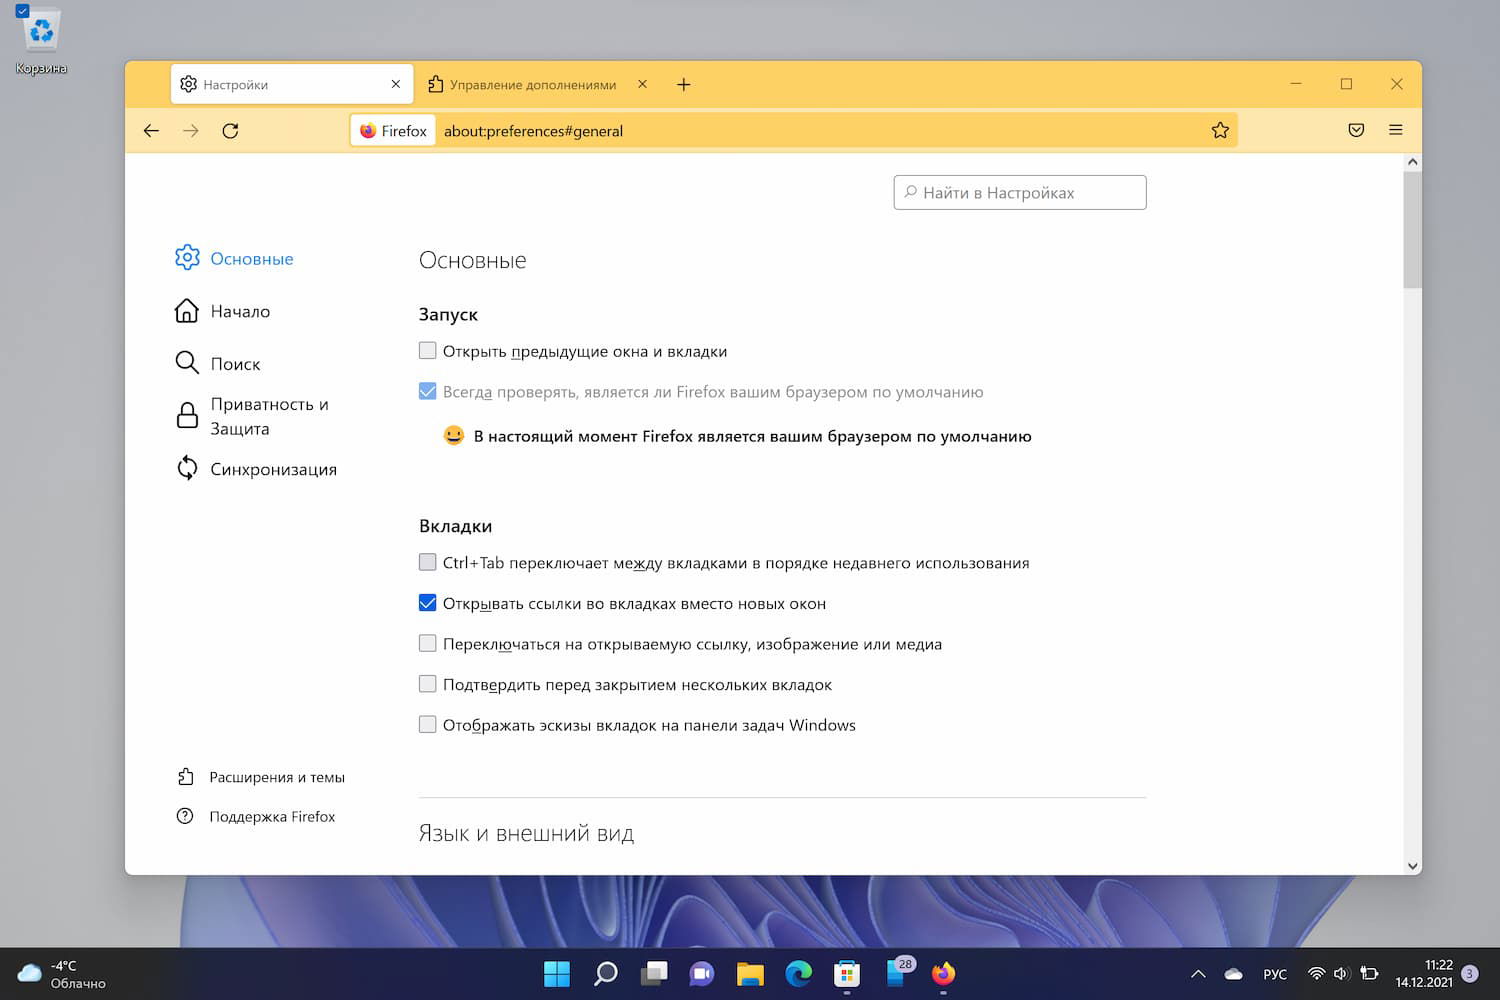Image resolution: width=1500 pixels, height=1000 pixels.
Task: Show hidden system tray icons
Action: 1198,974
